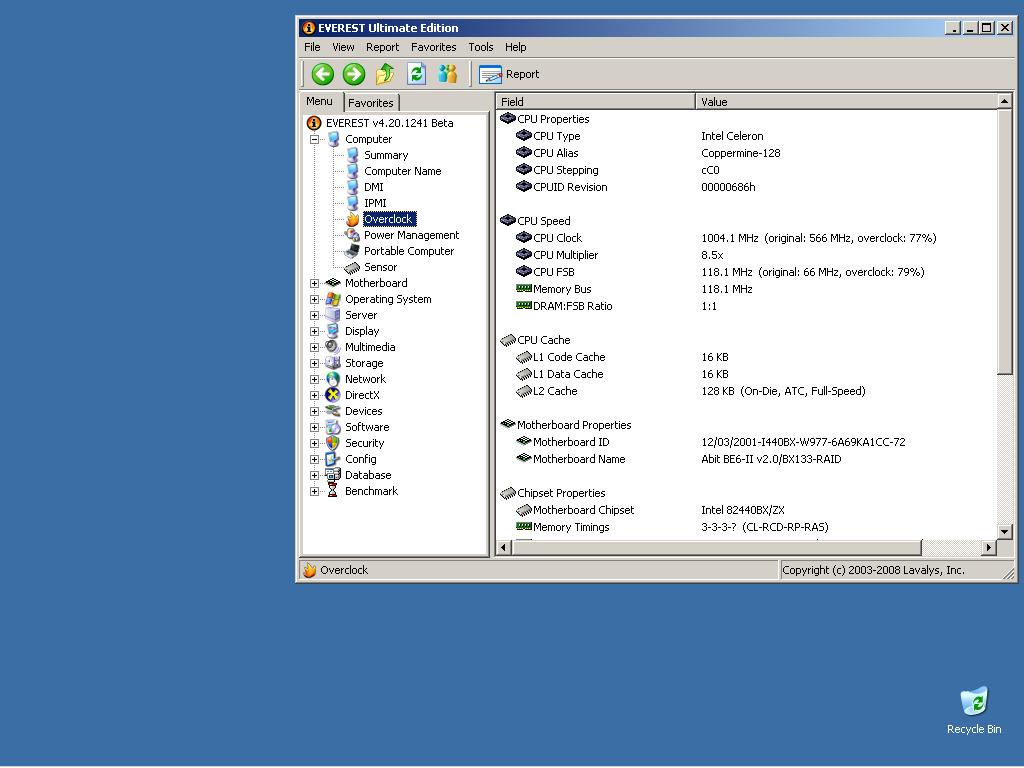1024x768 pixels.
Task: Select the Database tree item
Action: [368, 475]
